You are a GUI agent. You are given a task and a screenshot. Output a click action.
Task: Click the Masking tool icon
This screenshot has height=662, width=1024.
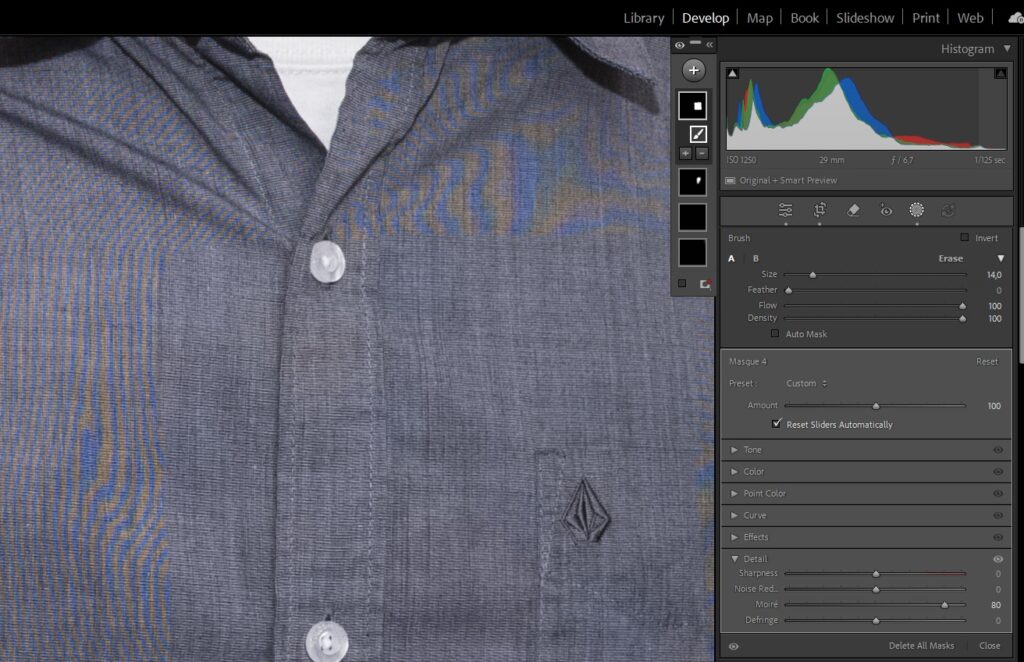tap(916, 210)
